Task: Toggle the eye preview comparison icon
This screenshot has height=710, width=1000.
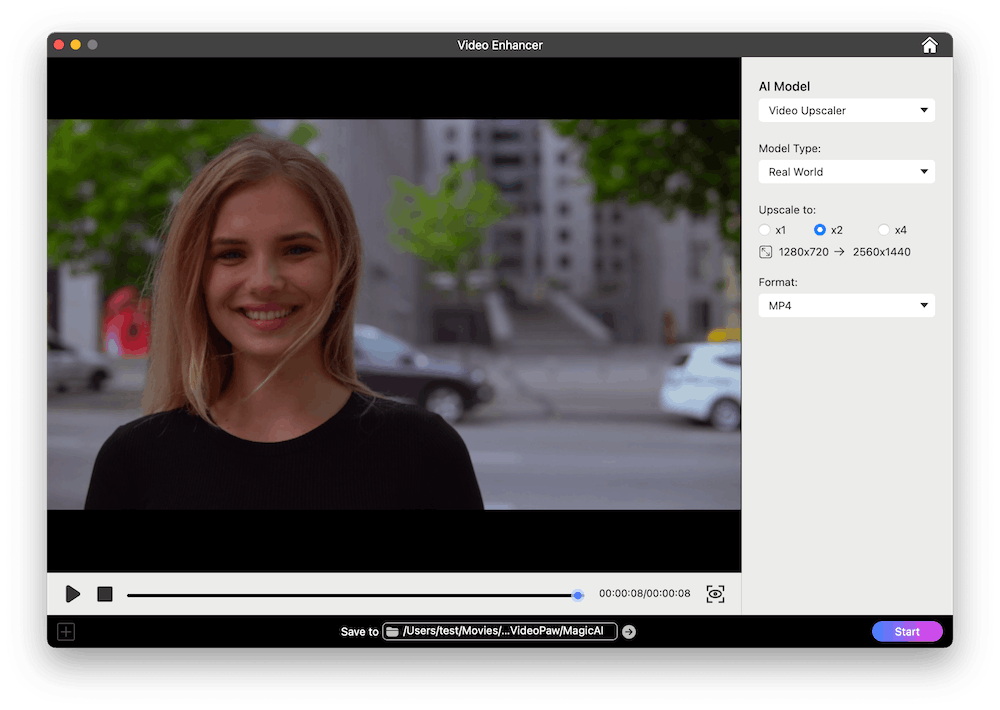Action: pos(715,594)
